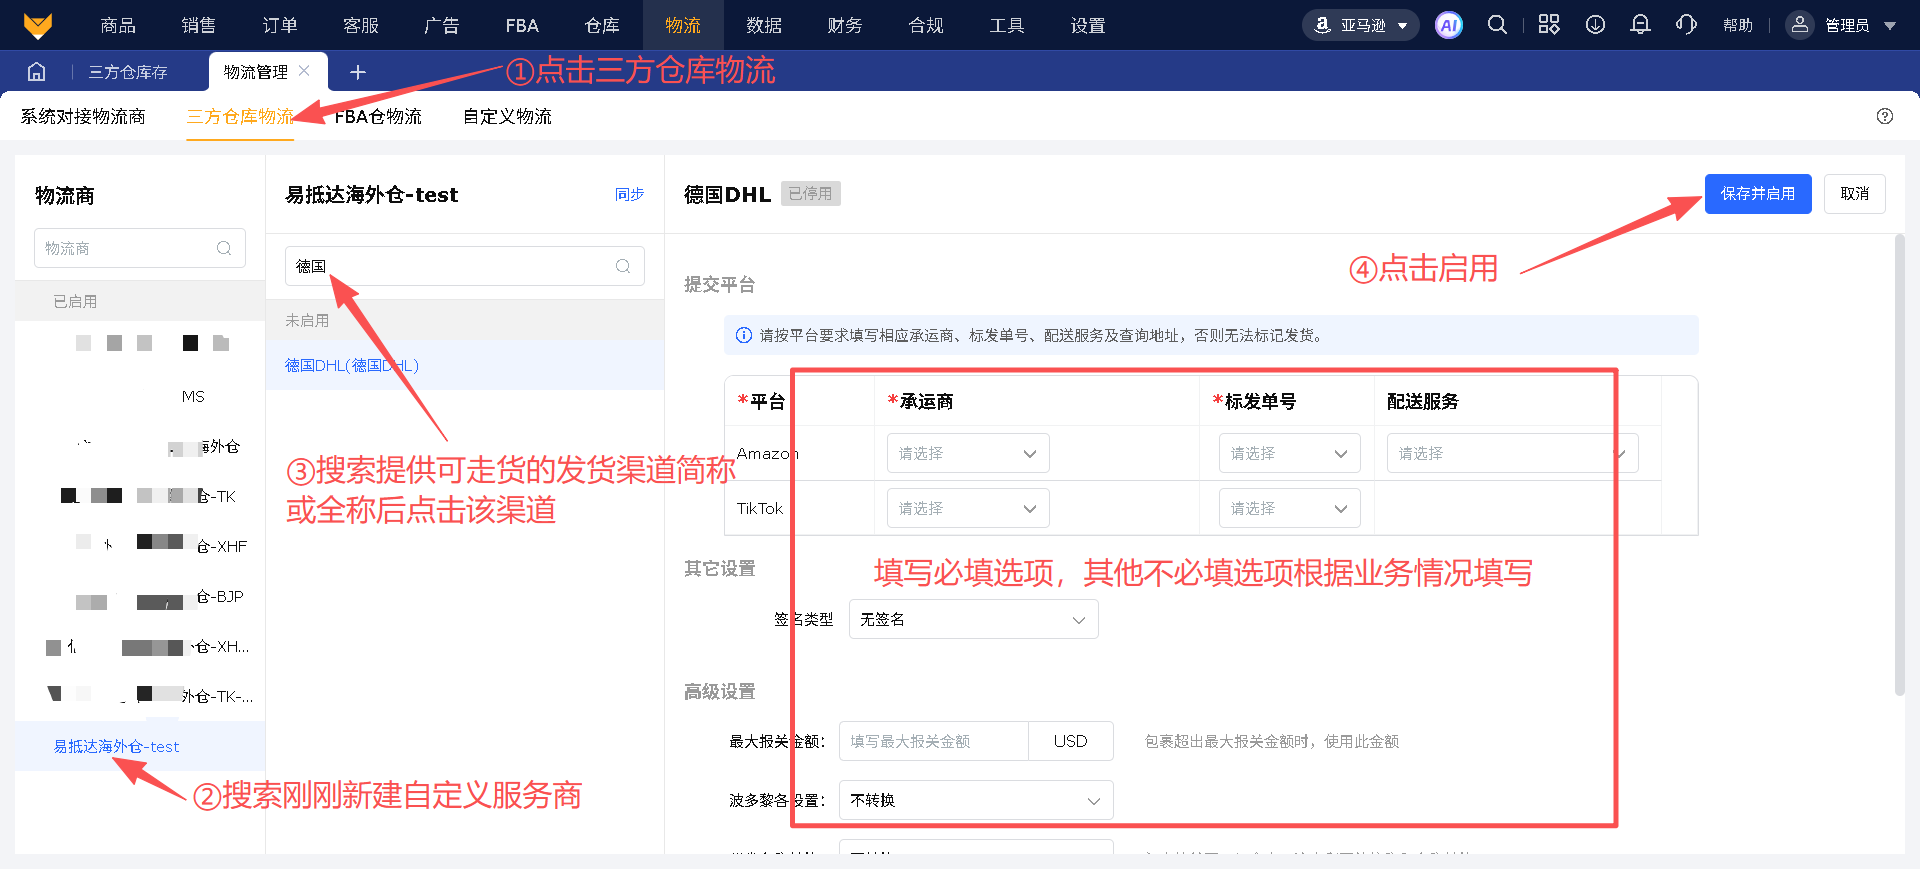Switch to the 三方仓库存 tab
Image resolution: width=1920 pixels, height=869 pixels.
pyautogui.click(x=128, y=72)
